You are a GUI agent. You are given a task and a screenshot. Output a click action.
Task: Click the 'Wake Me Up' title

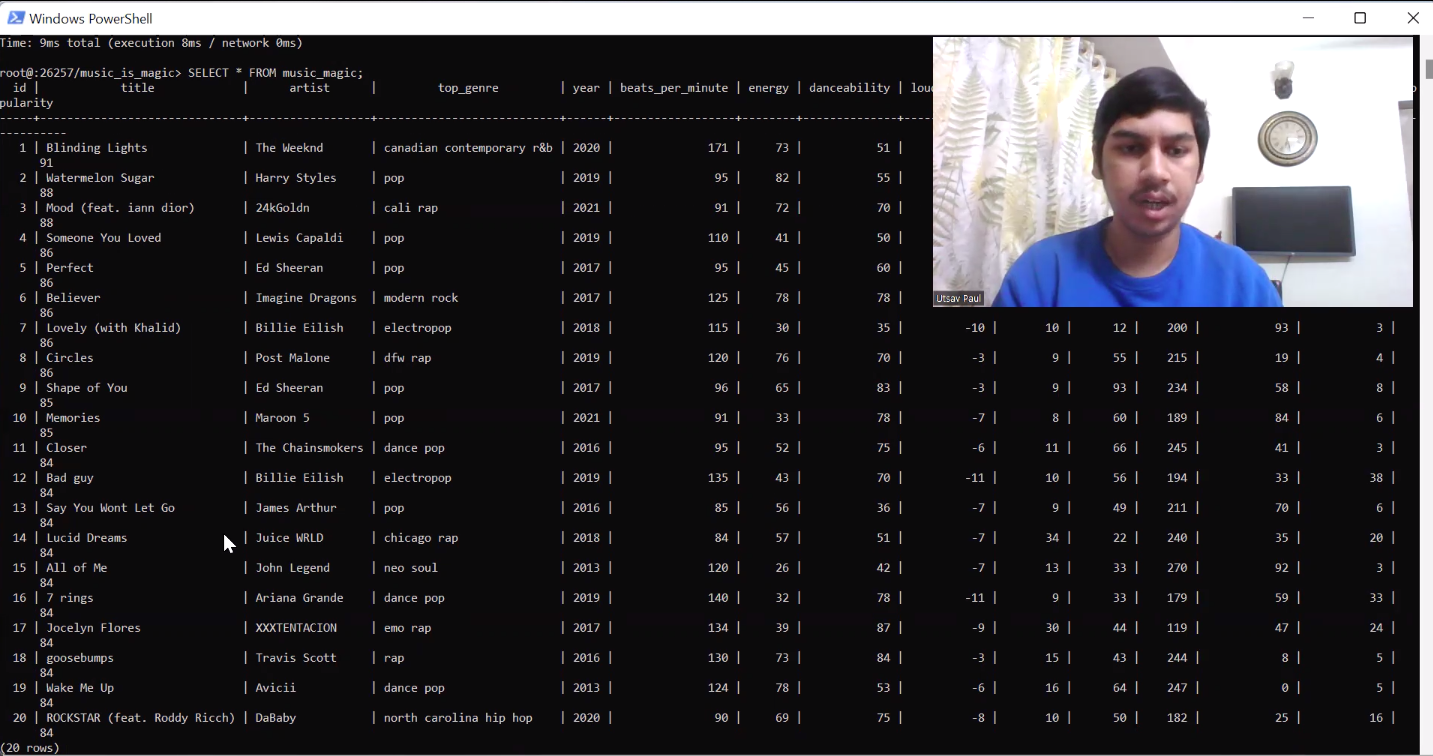click(x=79, y=688)
